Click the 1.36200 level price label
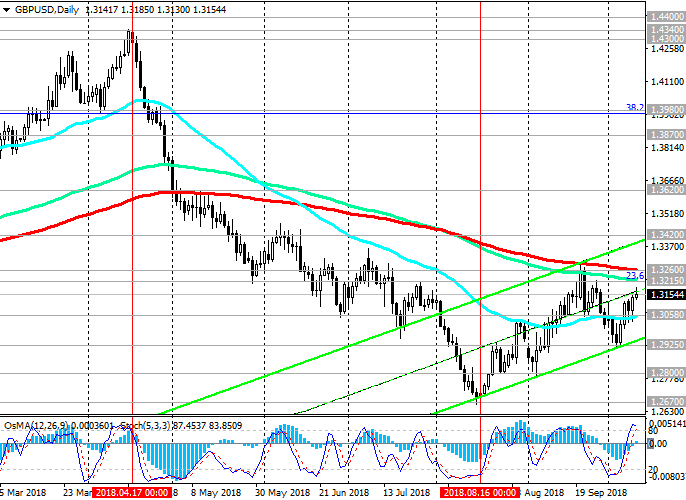 [x=667, y=190]
